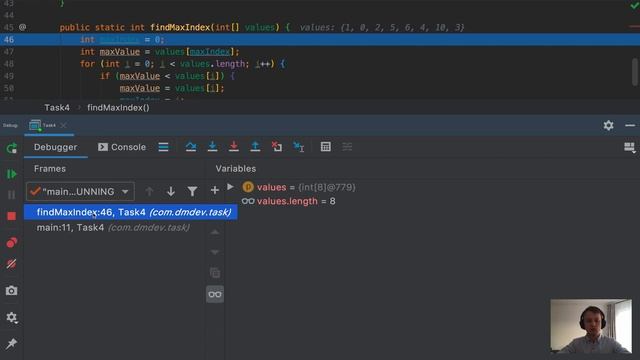Click Step Into

(x=212, y=147)
